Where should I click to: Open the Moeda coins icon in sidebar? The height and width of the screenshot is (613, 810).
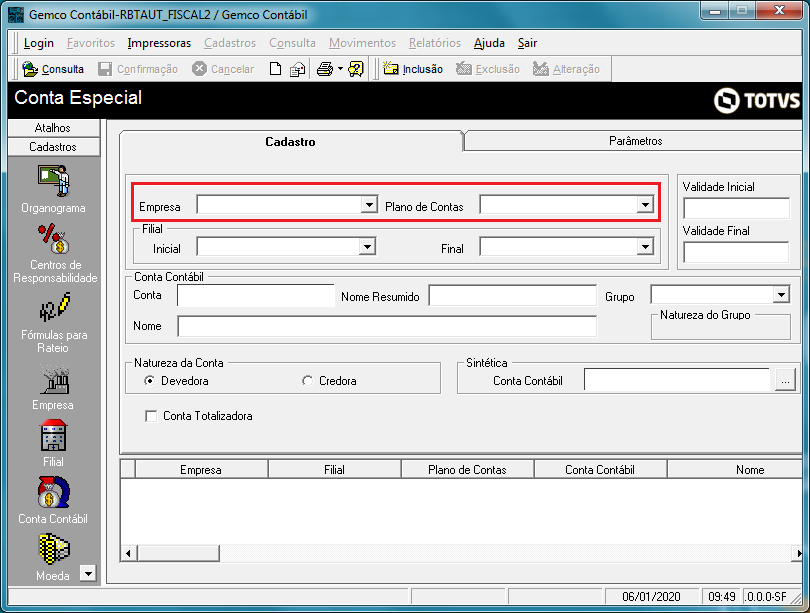pos(54,549)
